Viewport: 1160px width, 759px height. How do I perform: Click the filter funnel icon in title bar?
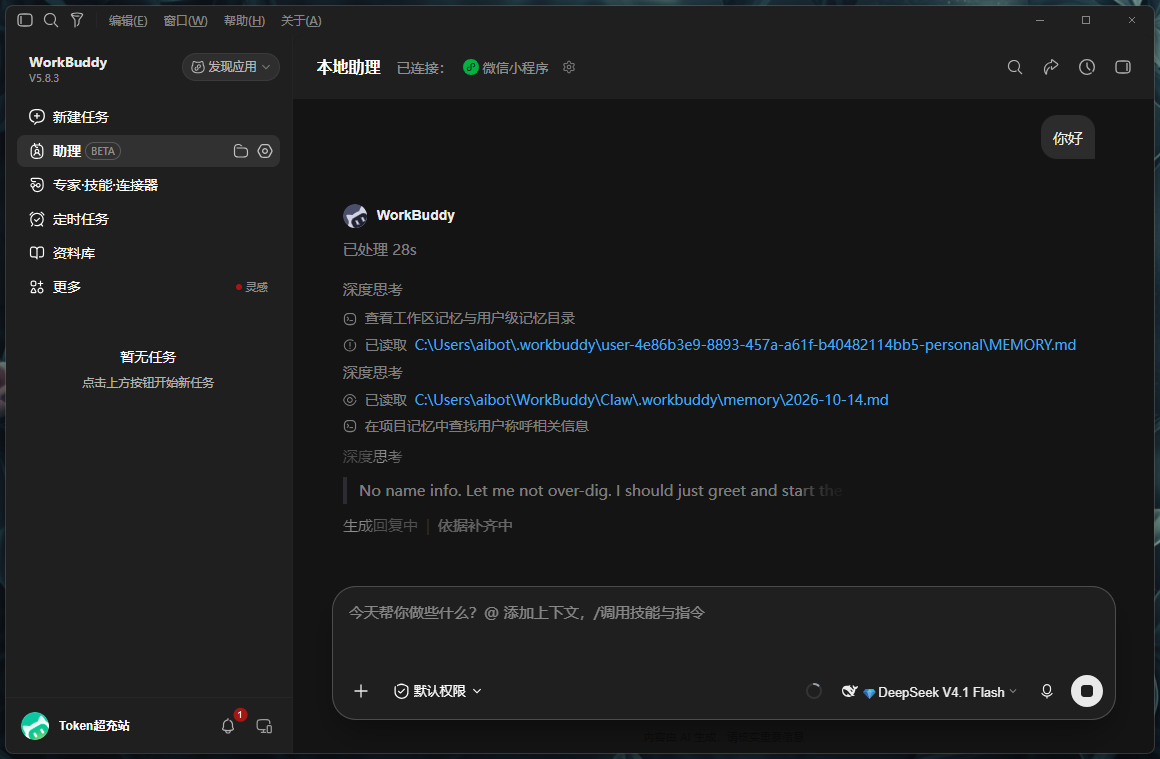click(x=77, y=20)
